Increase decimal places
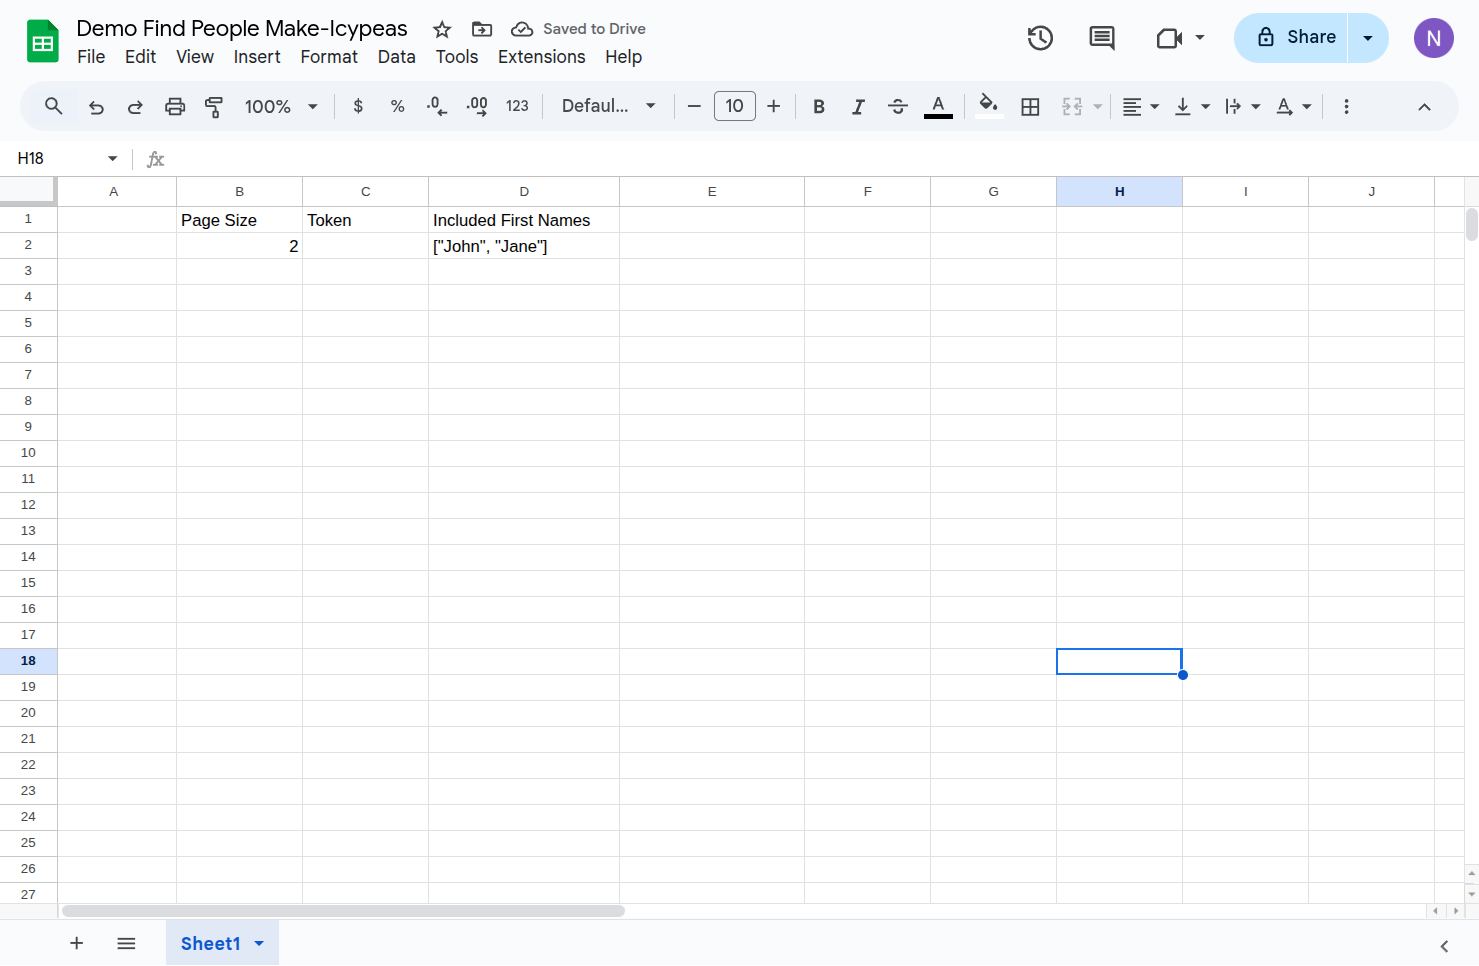1479x966 pixels. (x=477, y=106)
